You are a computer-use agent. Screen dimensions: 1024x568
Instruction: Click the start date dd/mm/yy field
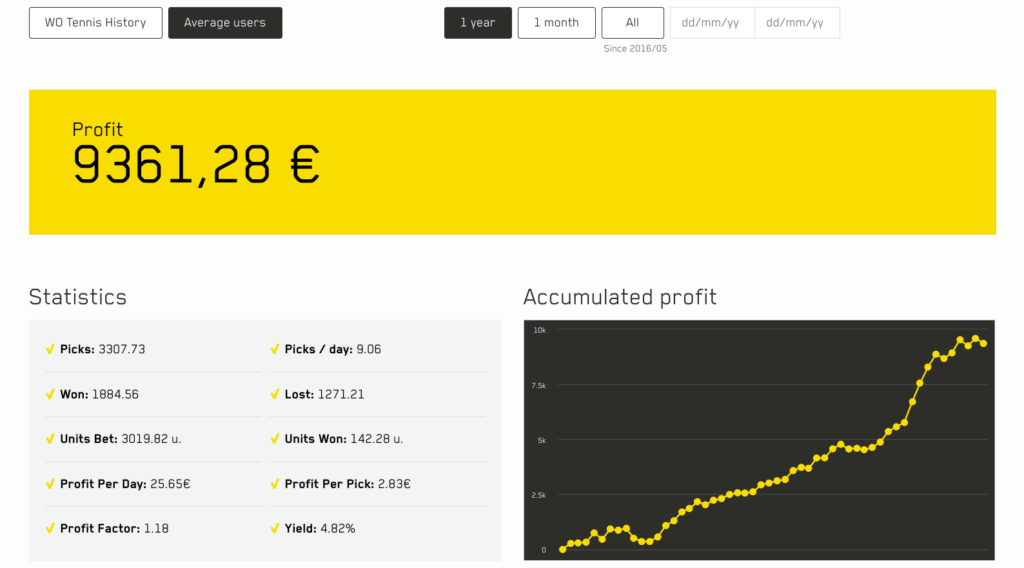711,23
